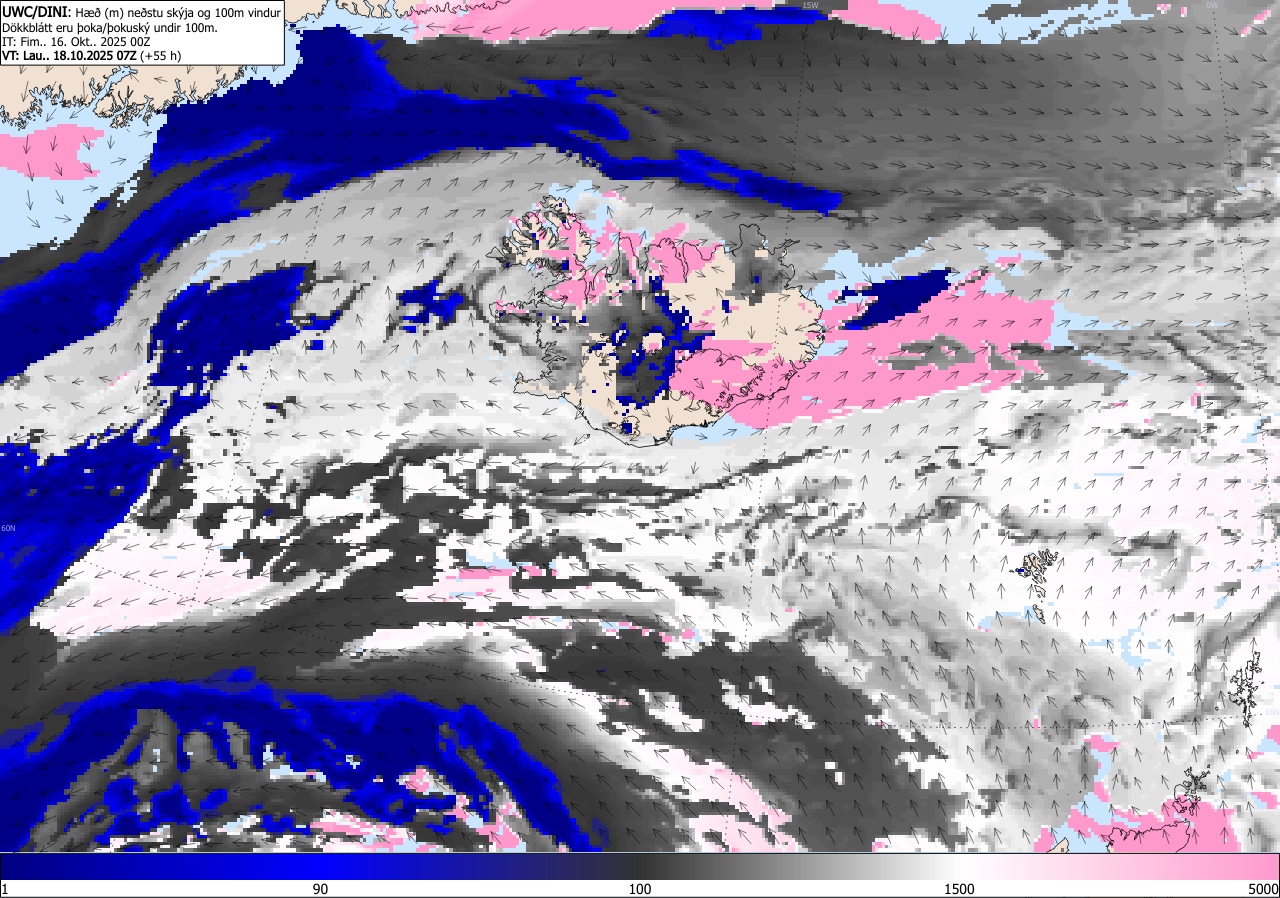Click the '0W' longitude label

pyautogui.click(x=1212, y=5)
